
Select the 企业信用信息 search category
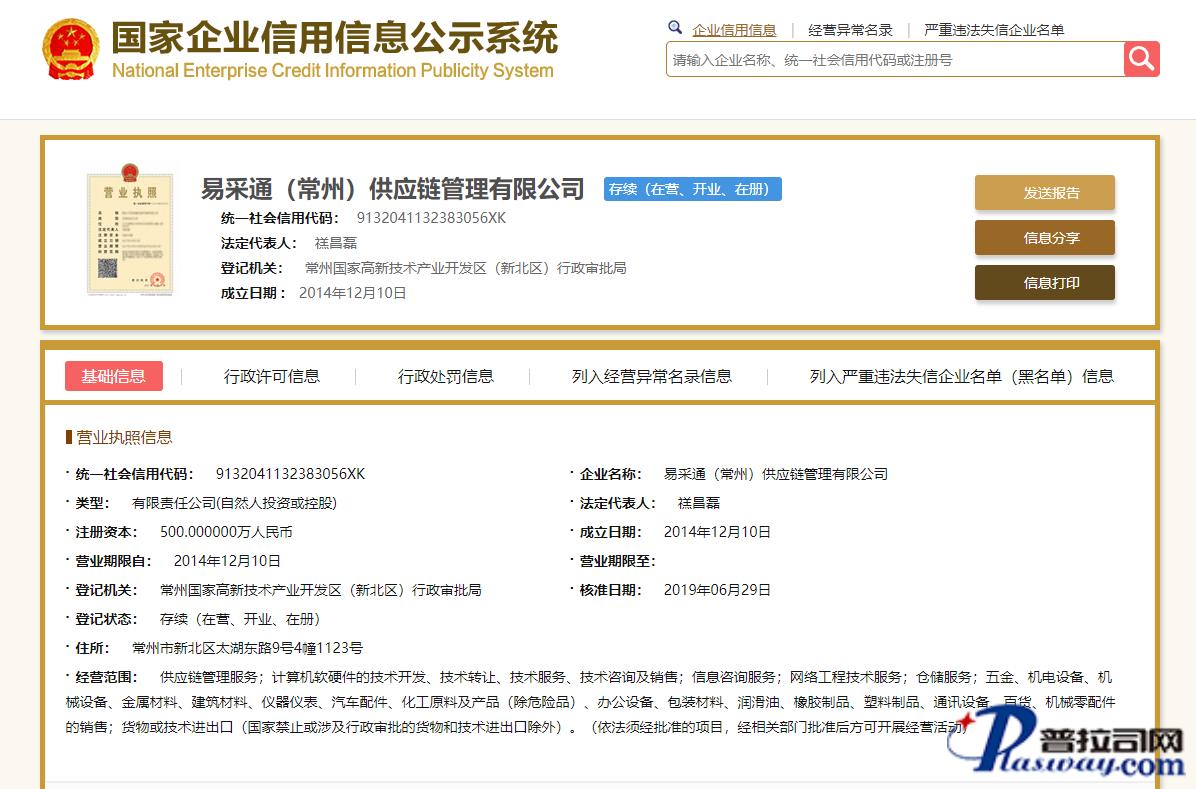pos(734,30)
